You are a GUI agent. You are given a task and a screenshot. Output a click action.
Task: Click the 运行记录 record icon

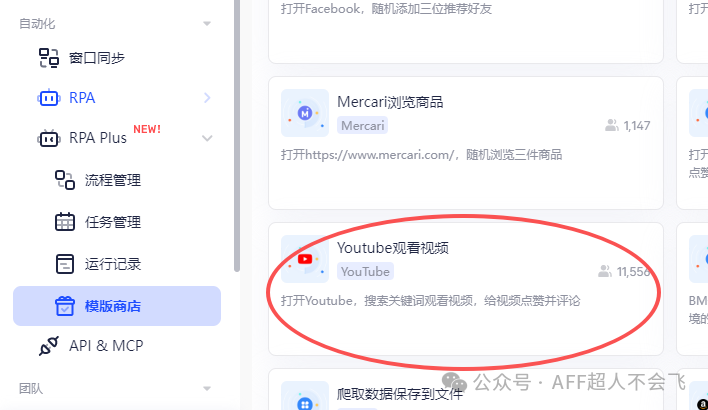(x=65, y=264)
